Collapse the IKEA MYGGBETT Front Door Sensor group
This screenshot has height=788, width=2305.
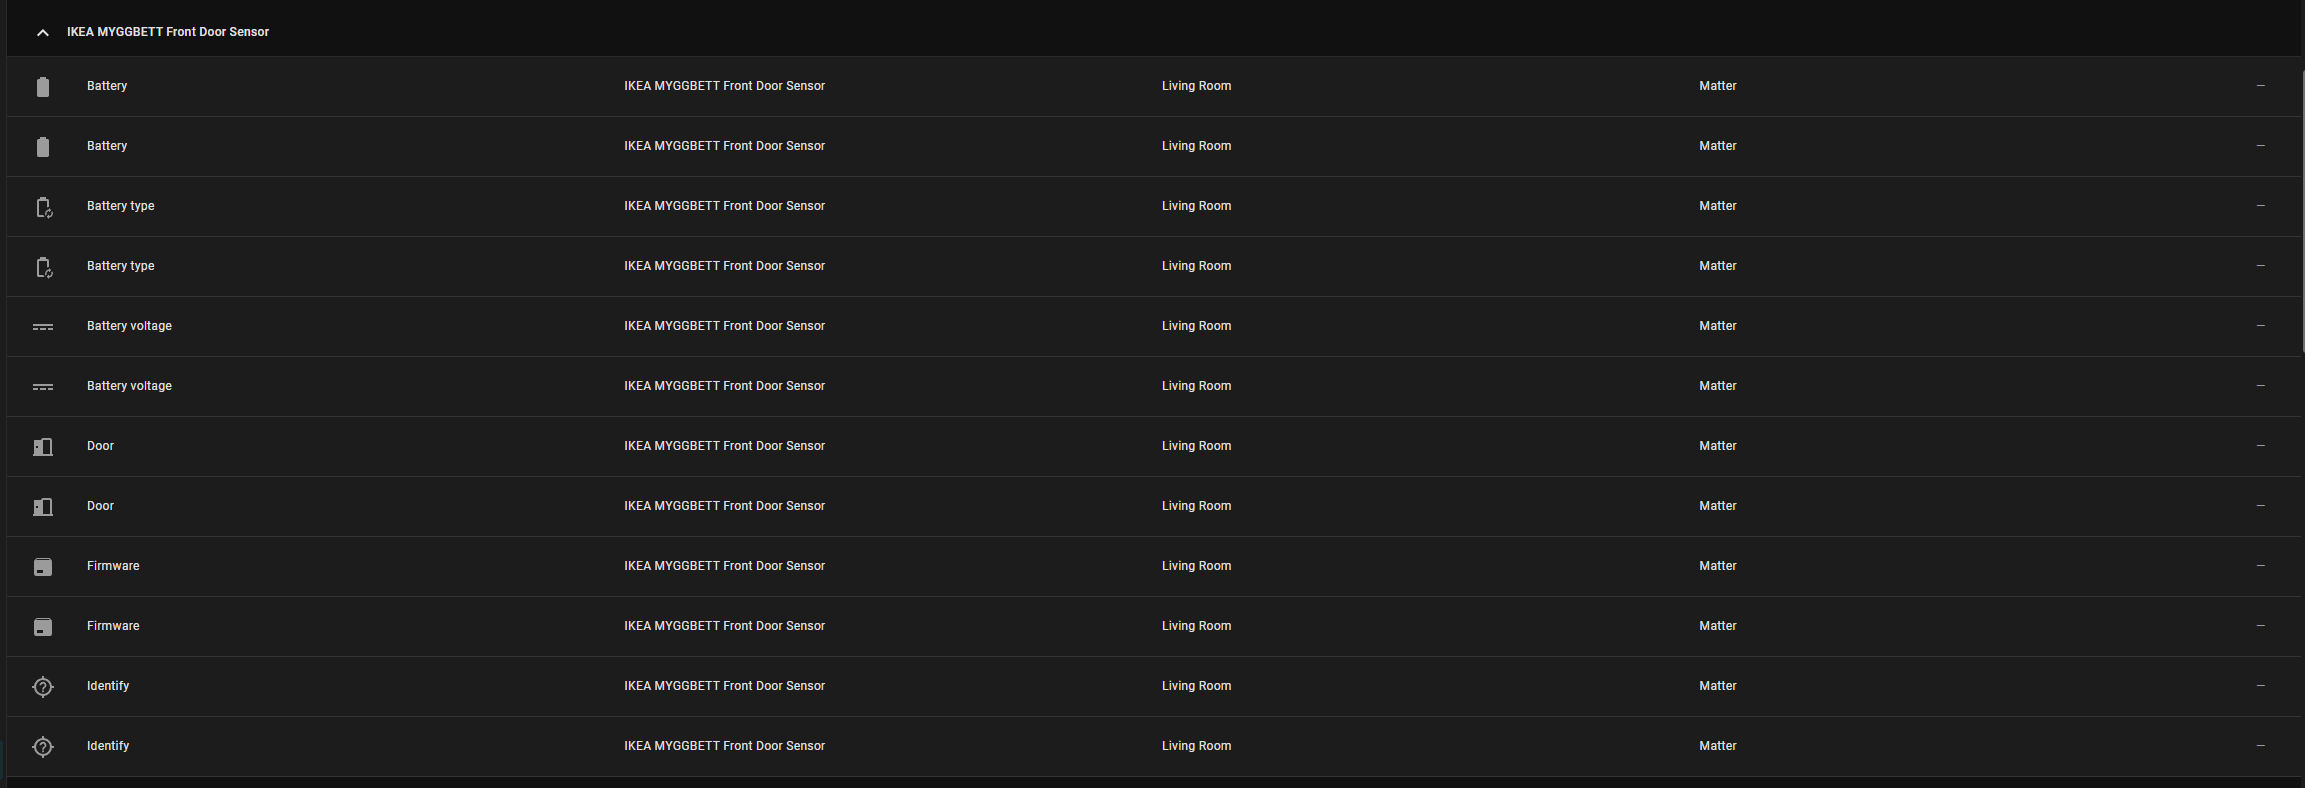42,32
